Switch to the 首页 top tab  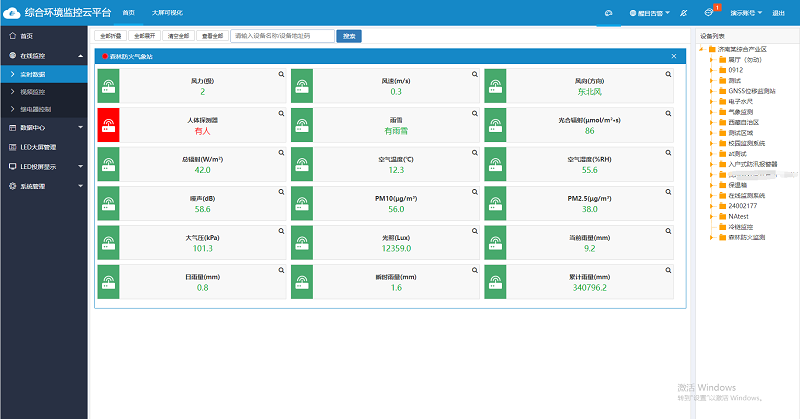[129, 13]
